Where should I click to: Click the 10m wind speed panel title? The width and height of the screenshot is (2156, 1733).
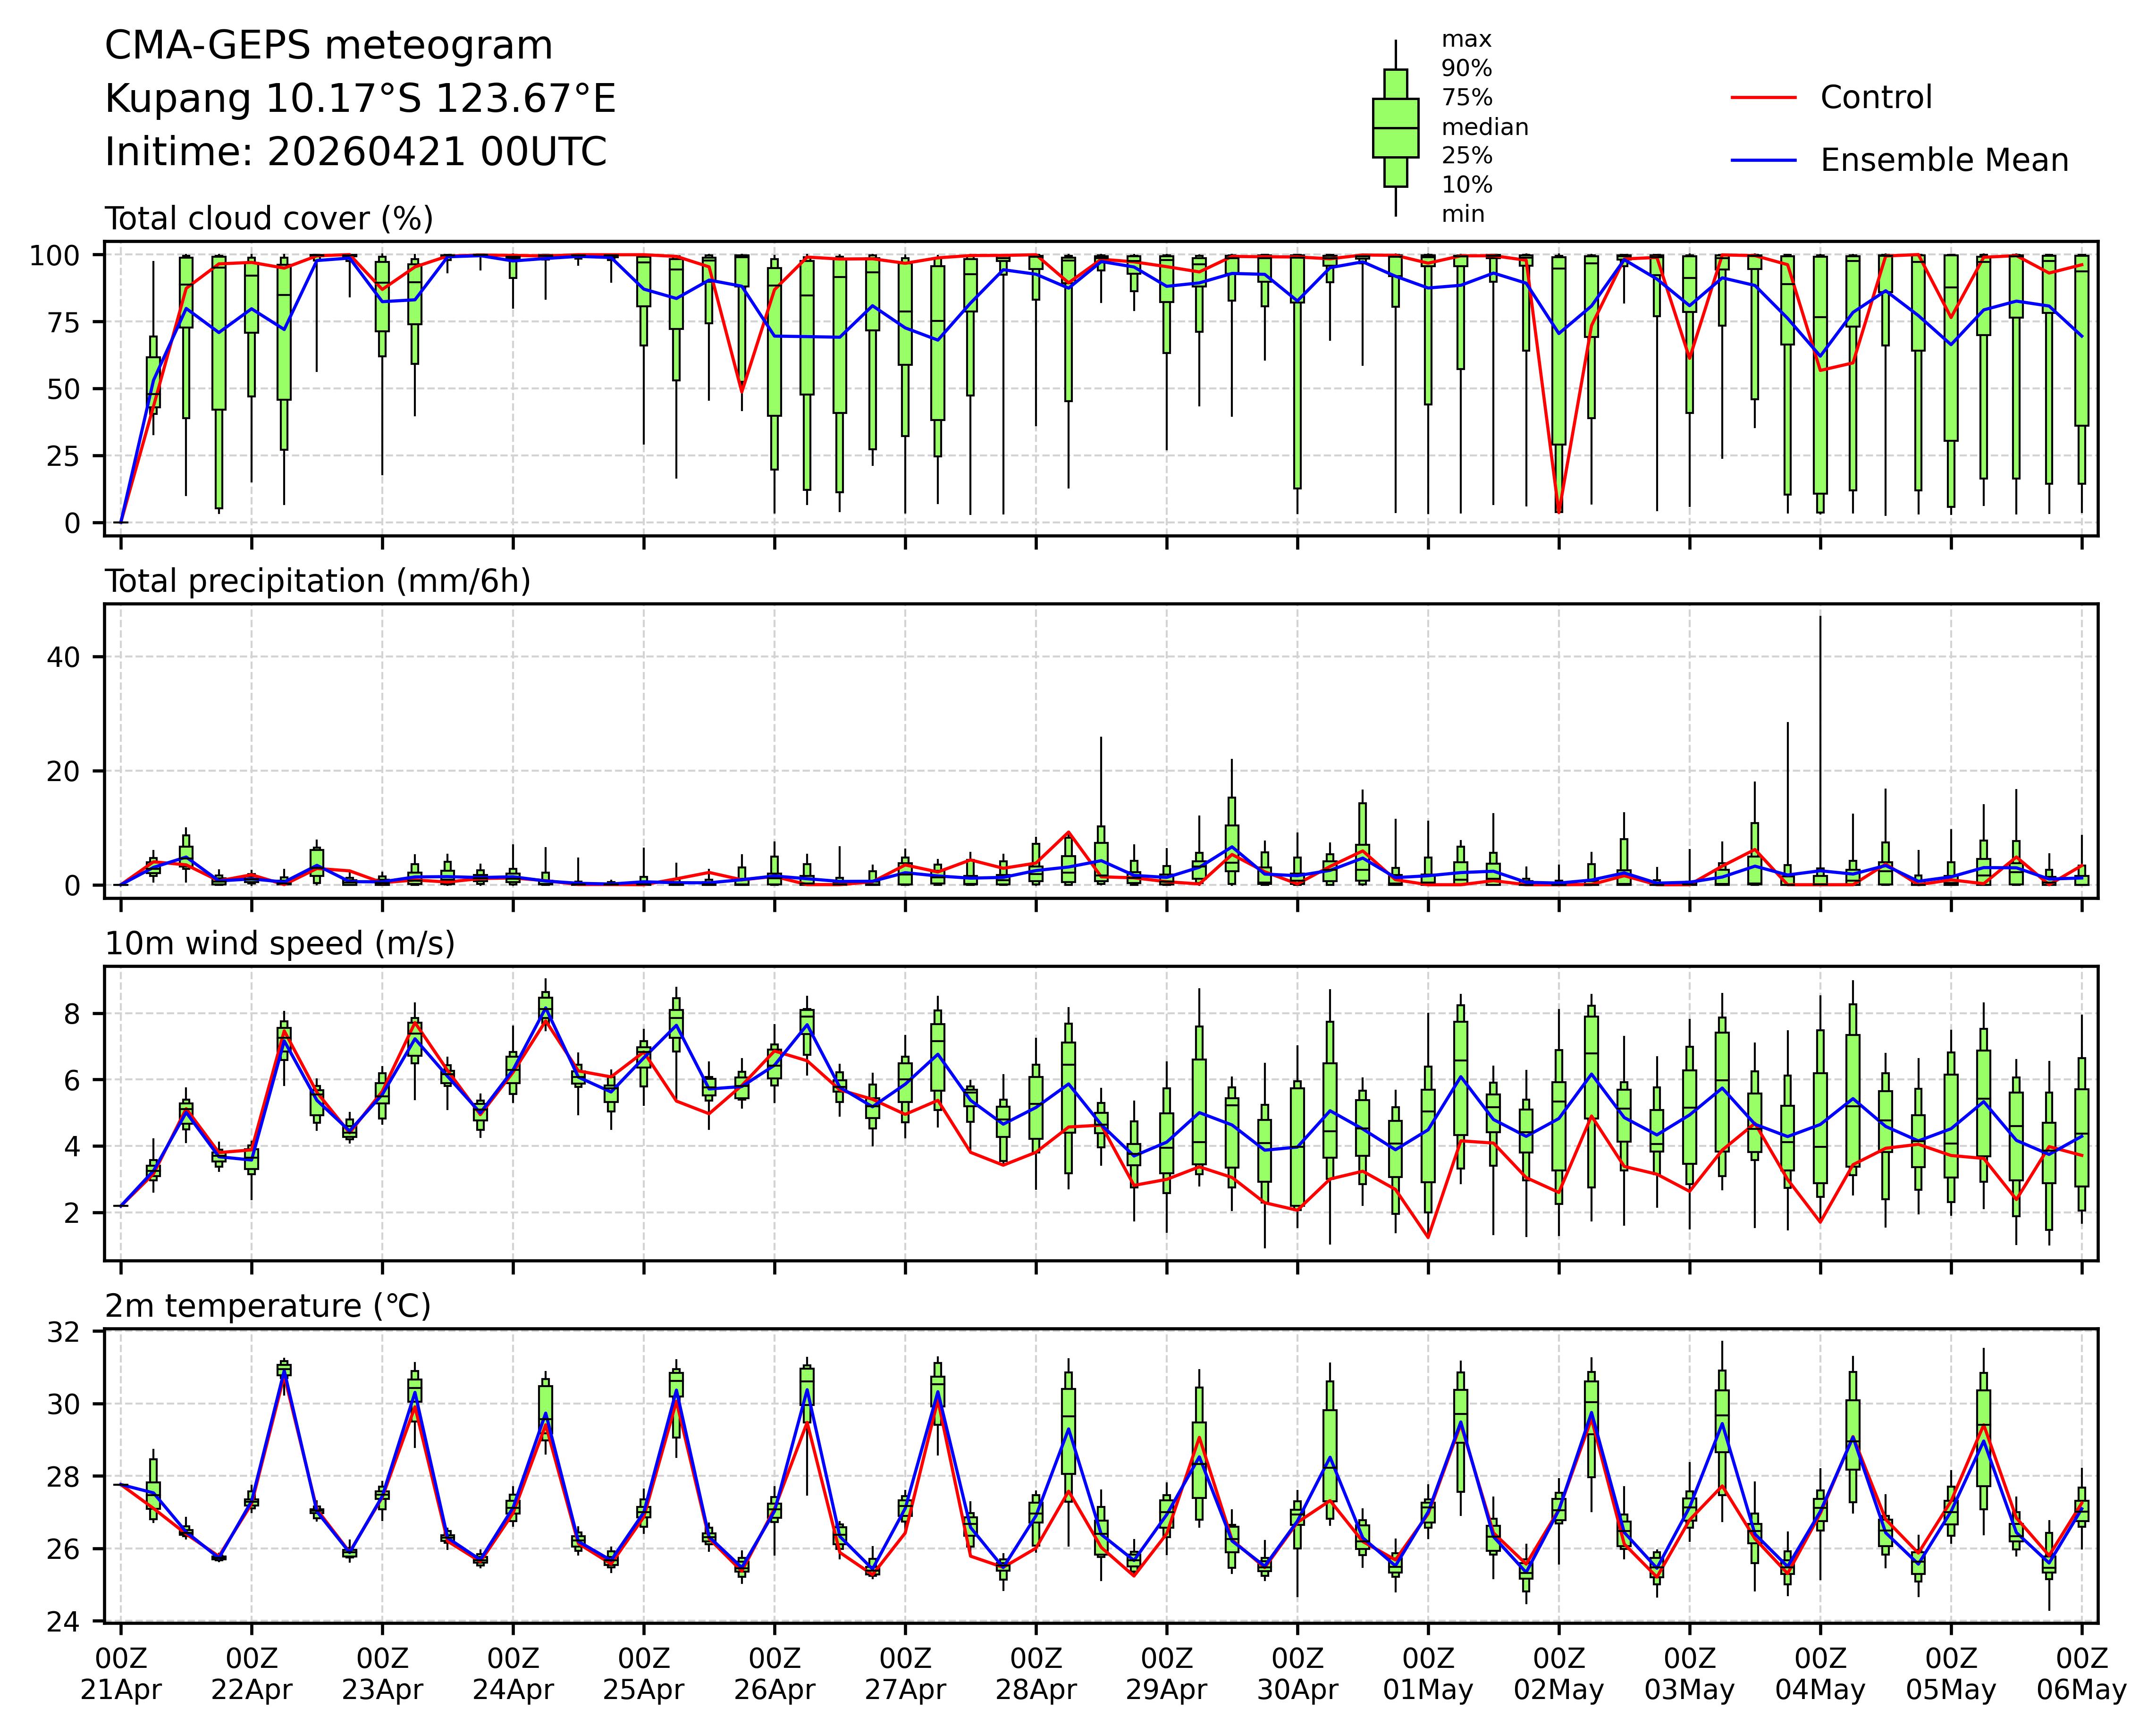pos(280,943)
